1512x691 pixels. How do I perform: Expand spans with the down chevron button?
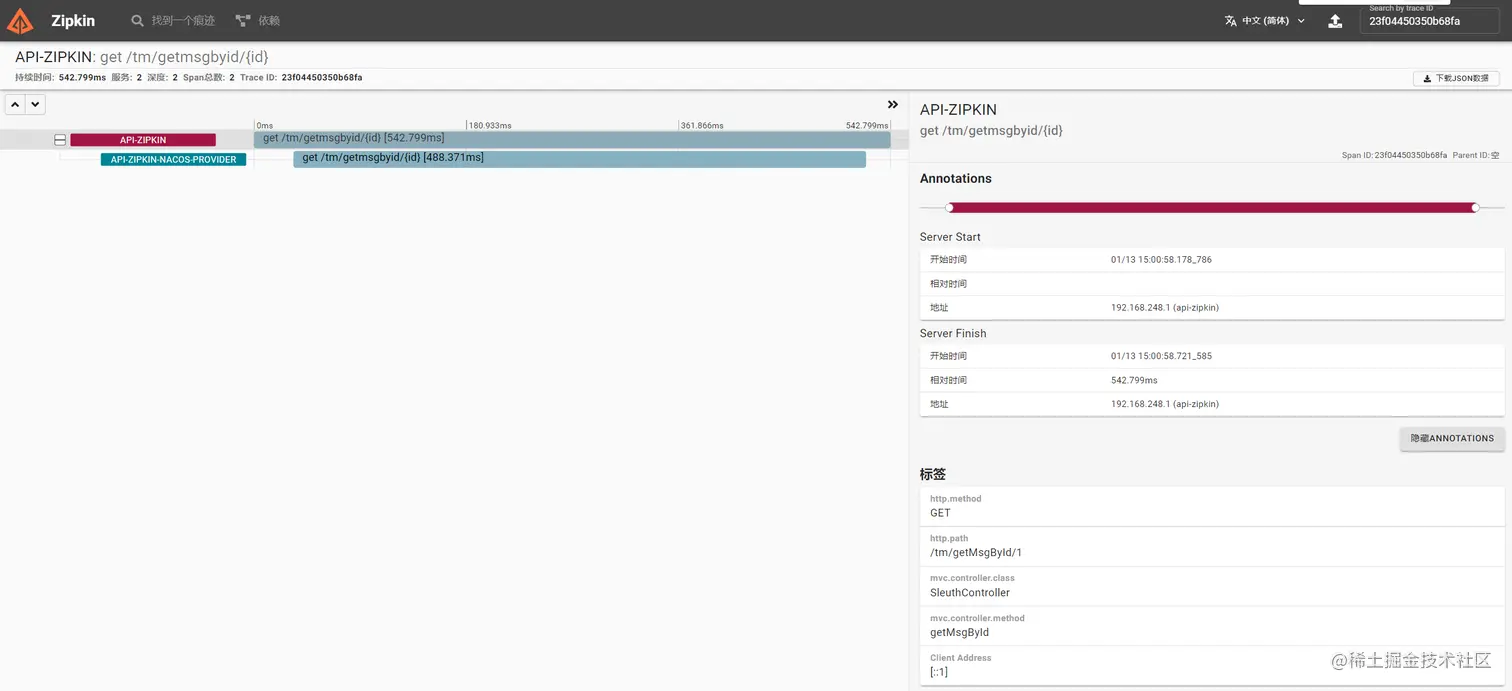click(35, 104)
